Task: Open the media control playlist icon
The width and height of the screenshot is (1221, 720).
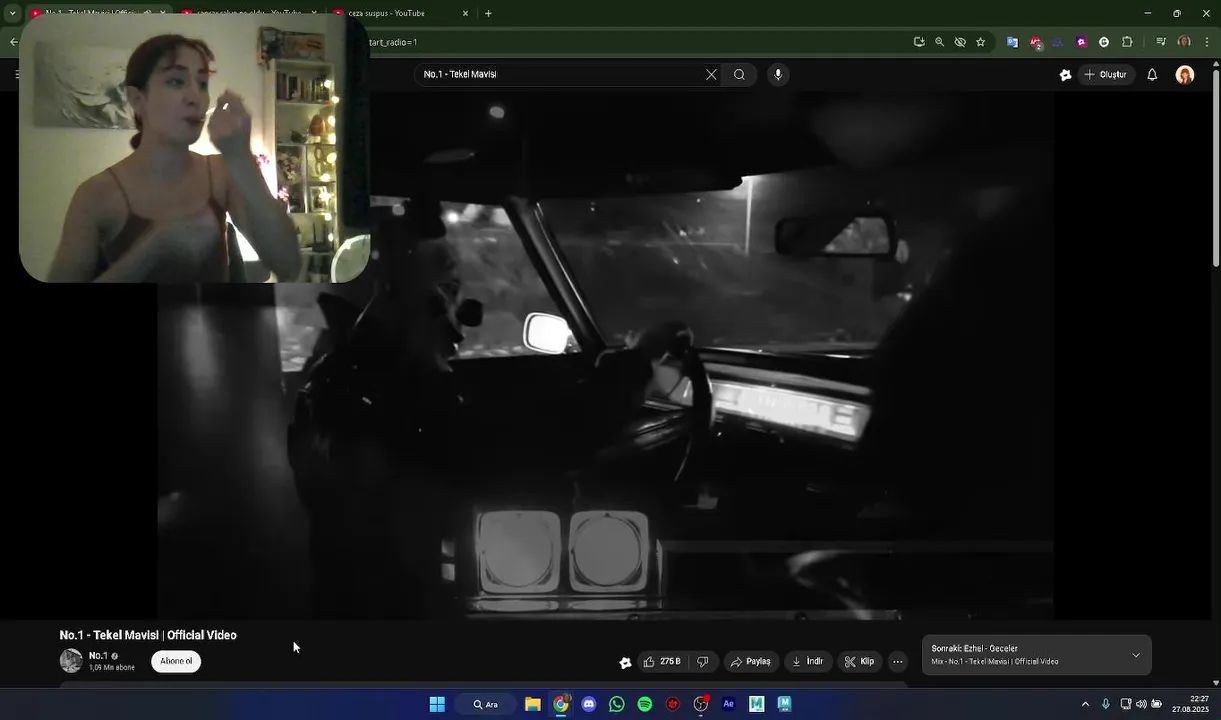Action: pyautogui.click(x=1161, y=42)
